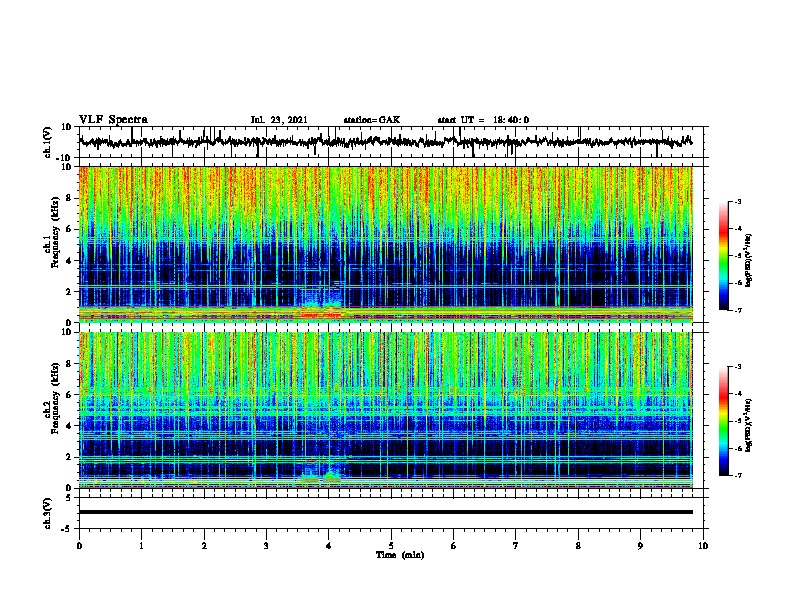Click the time axis tick label "0"
This screenshot has width=792, height=612.
(x=79, y=545)
